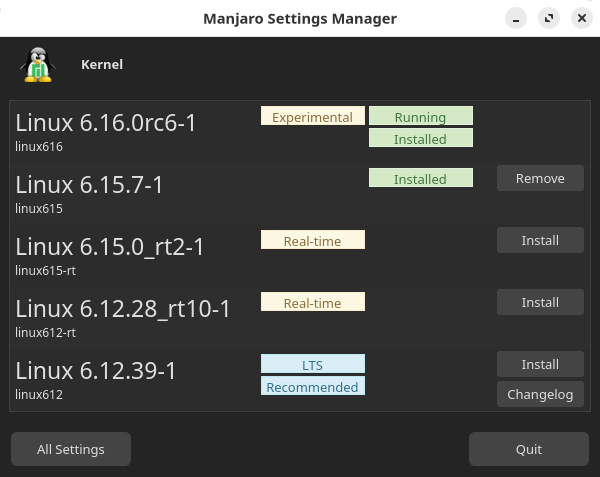
Task: Click the Experimental tag on Linux 6.16.0rc6-1
Action: click(313, 116)
